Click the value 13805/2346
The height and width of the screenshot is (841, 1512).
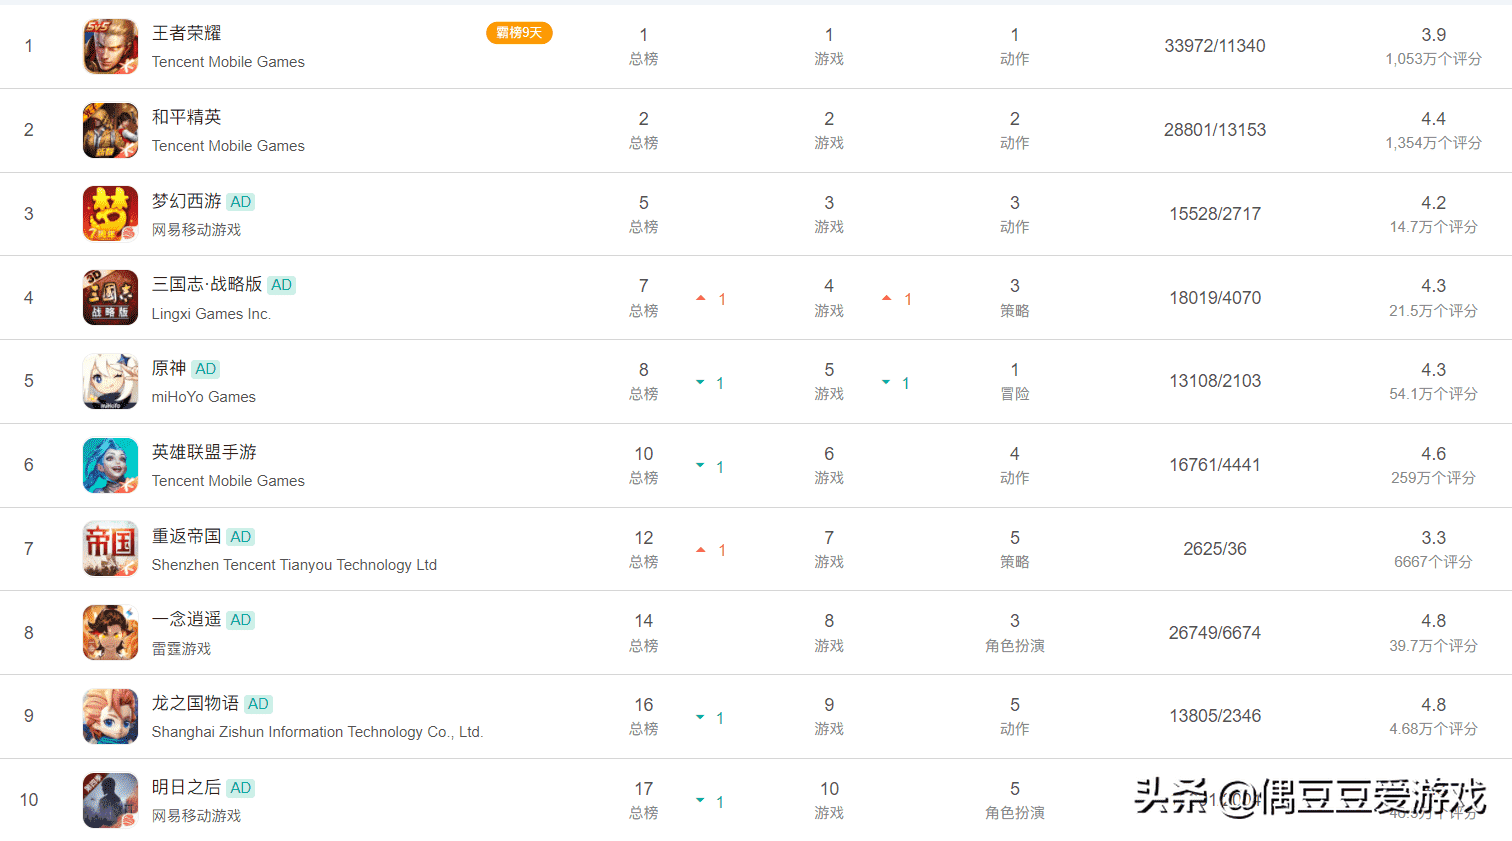(1215, 716)
